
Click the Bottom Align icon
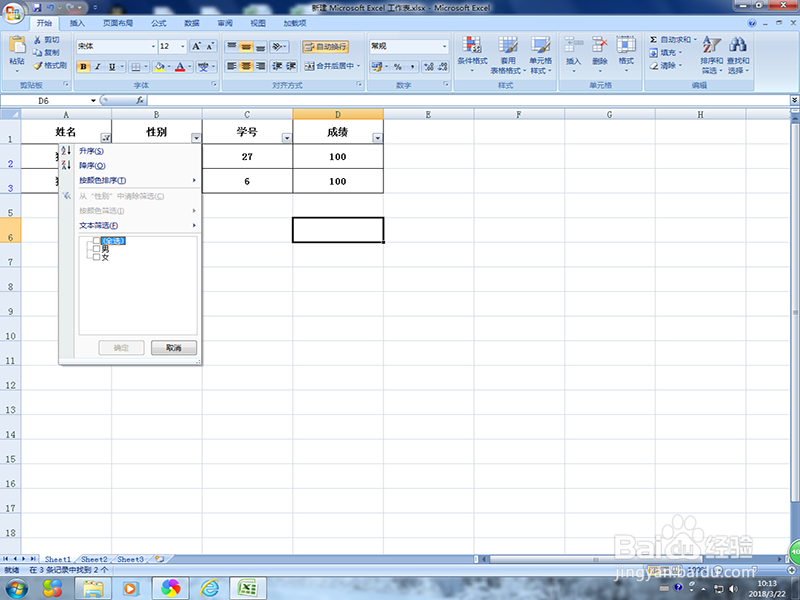[x=260, y=46]
